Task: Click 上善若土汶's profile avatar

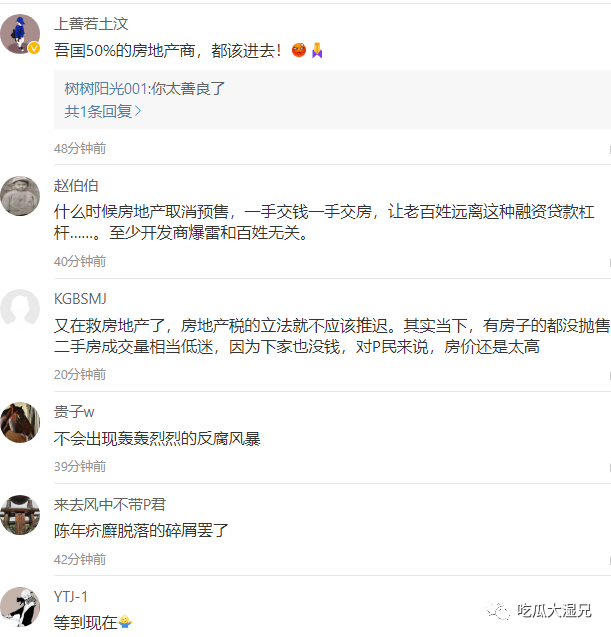Action: click(20, 34)
